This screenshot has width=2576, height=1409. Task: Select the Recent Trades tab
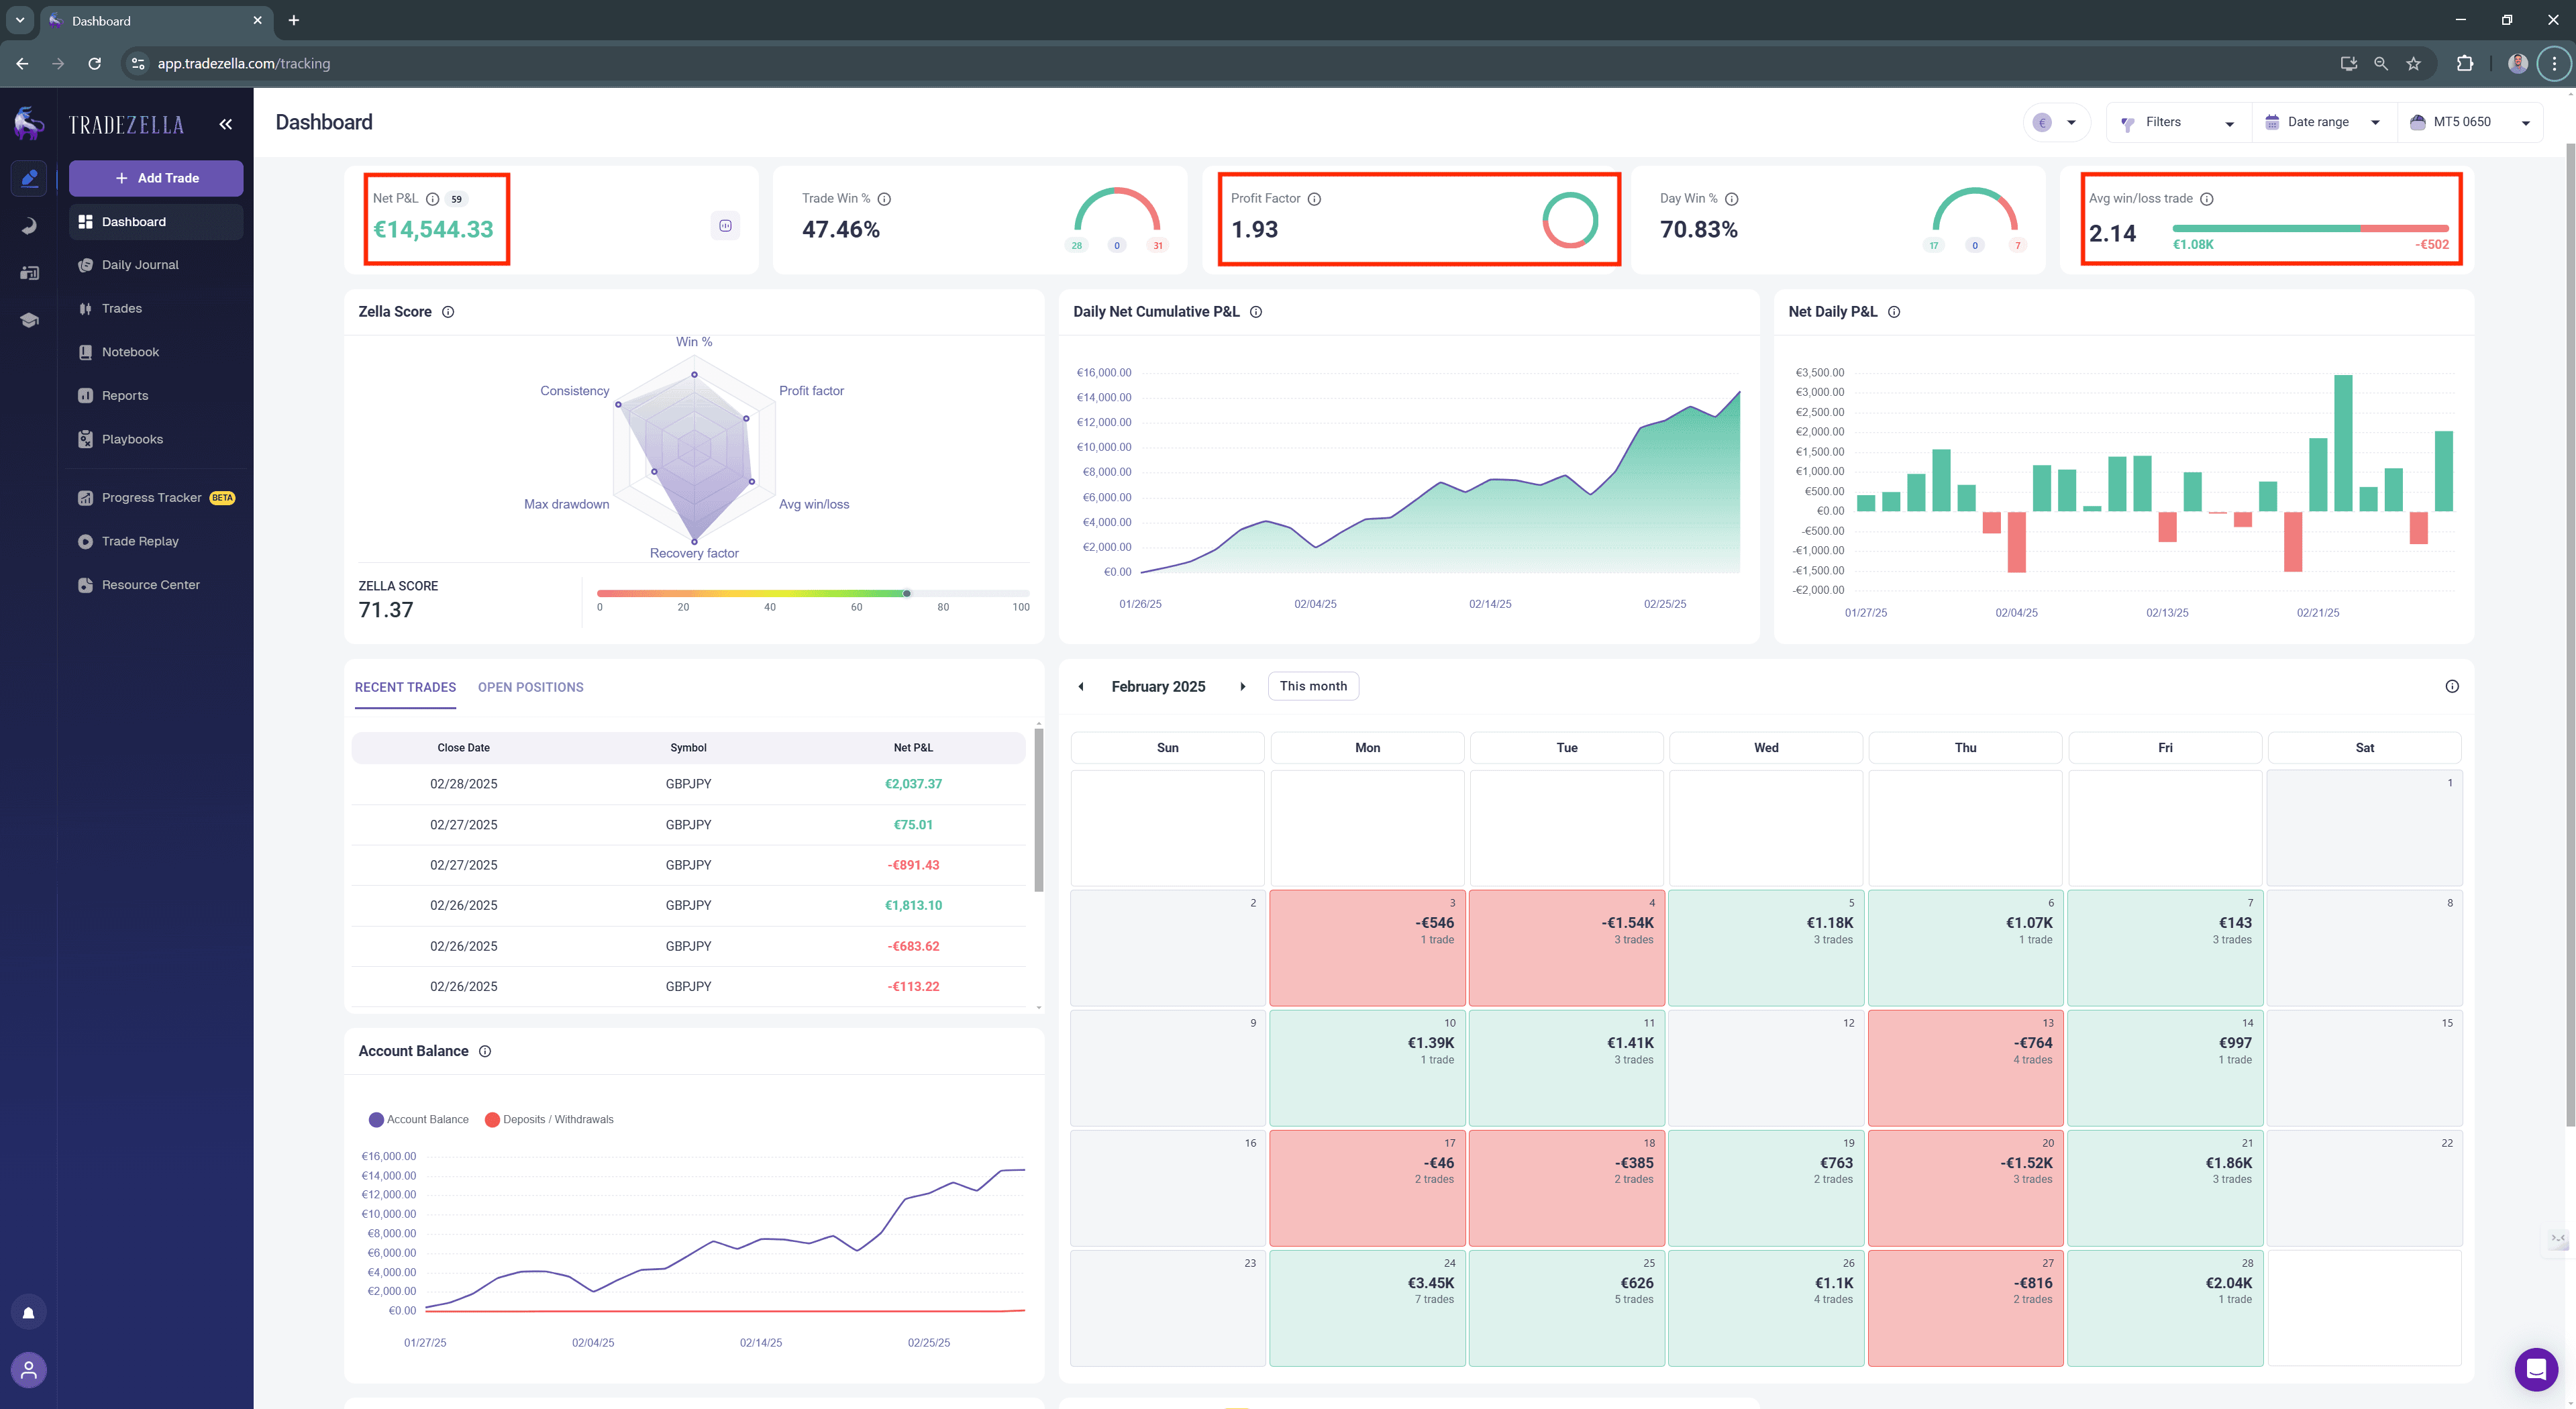405,687
